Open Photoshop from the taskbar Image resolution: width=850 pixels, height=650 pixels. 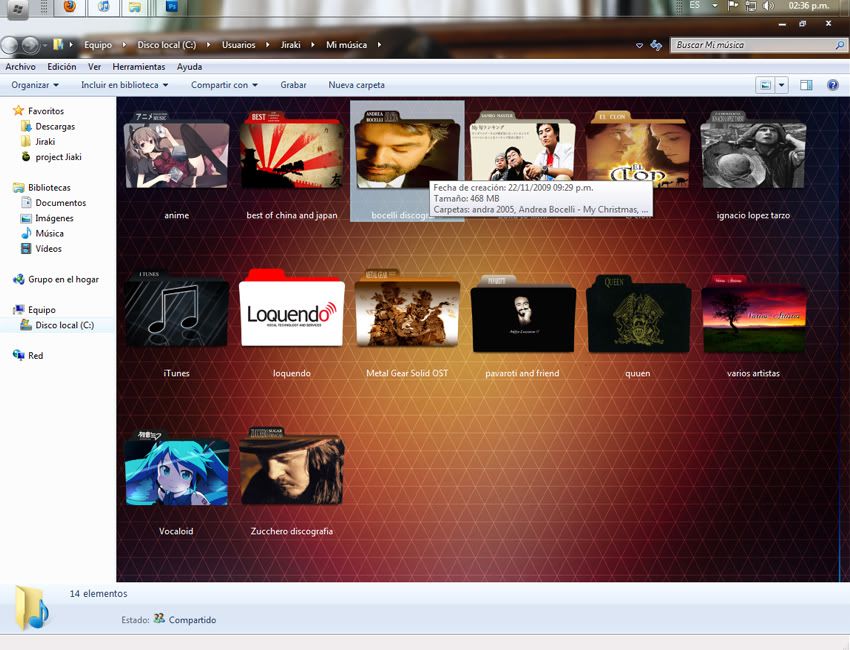tap(172, 7)
